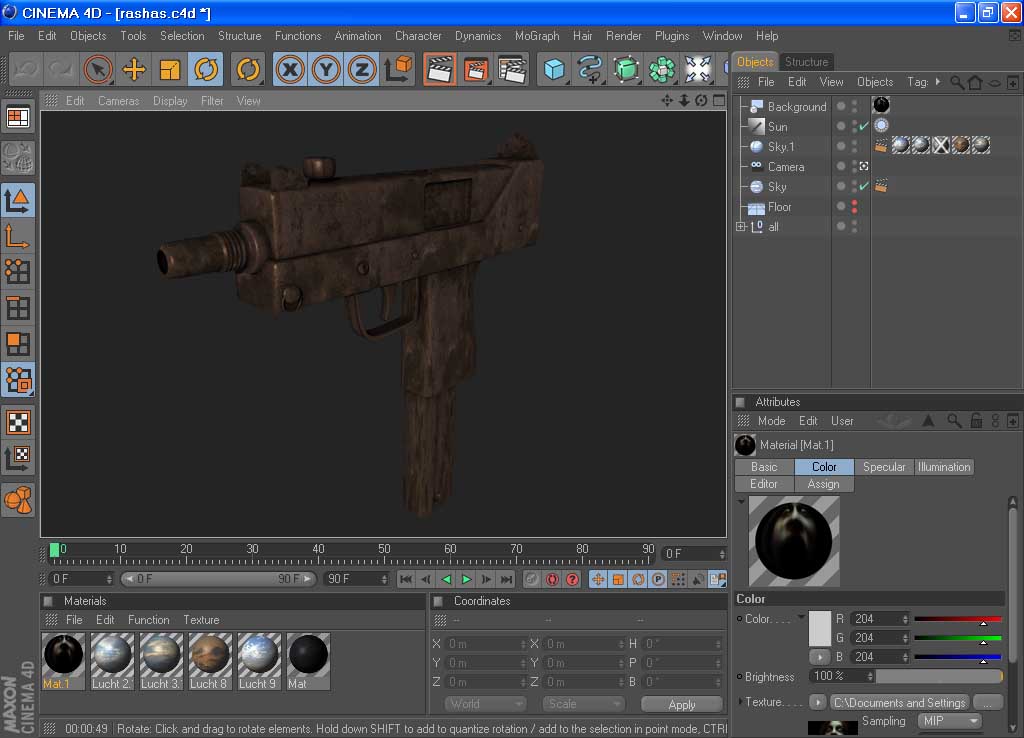The image size is (1024, 738).
Task: Go to start of animation
Action: coord(406,579)
